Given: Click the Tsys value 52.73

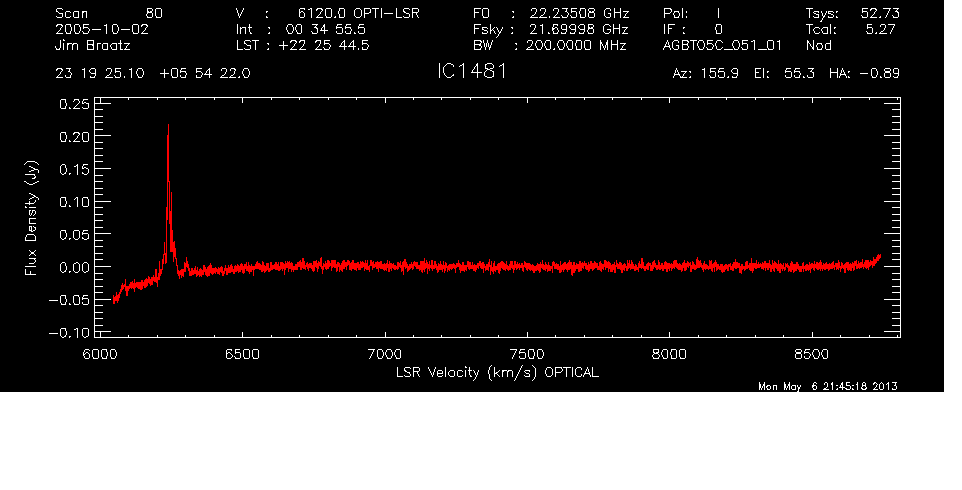Looking at the screenshot, I should (880, 13).
